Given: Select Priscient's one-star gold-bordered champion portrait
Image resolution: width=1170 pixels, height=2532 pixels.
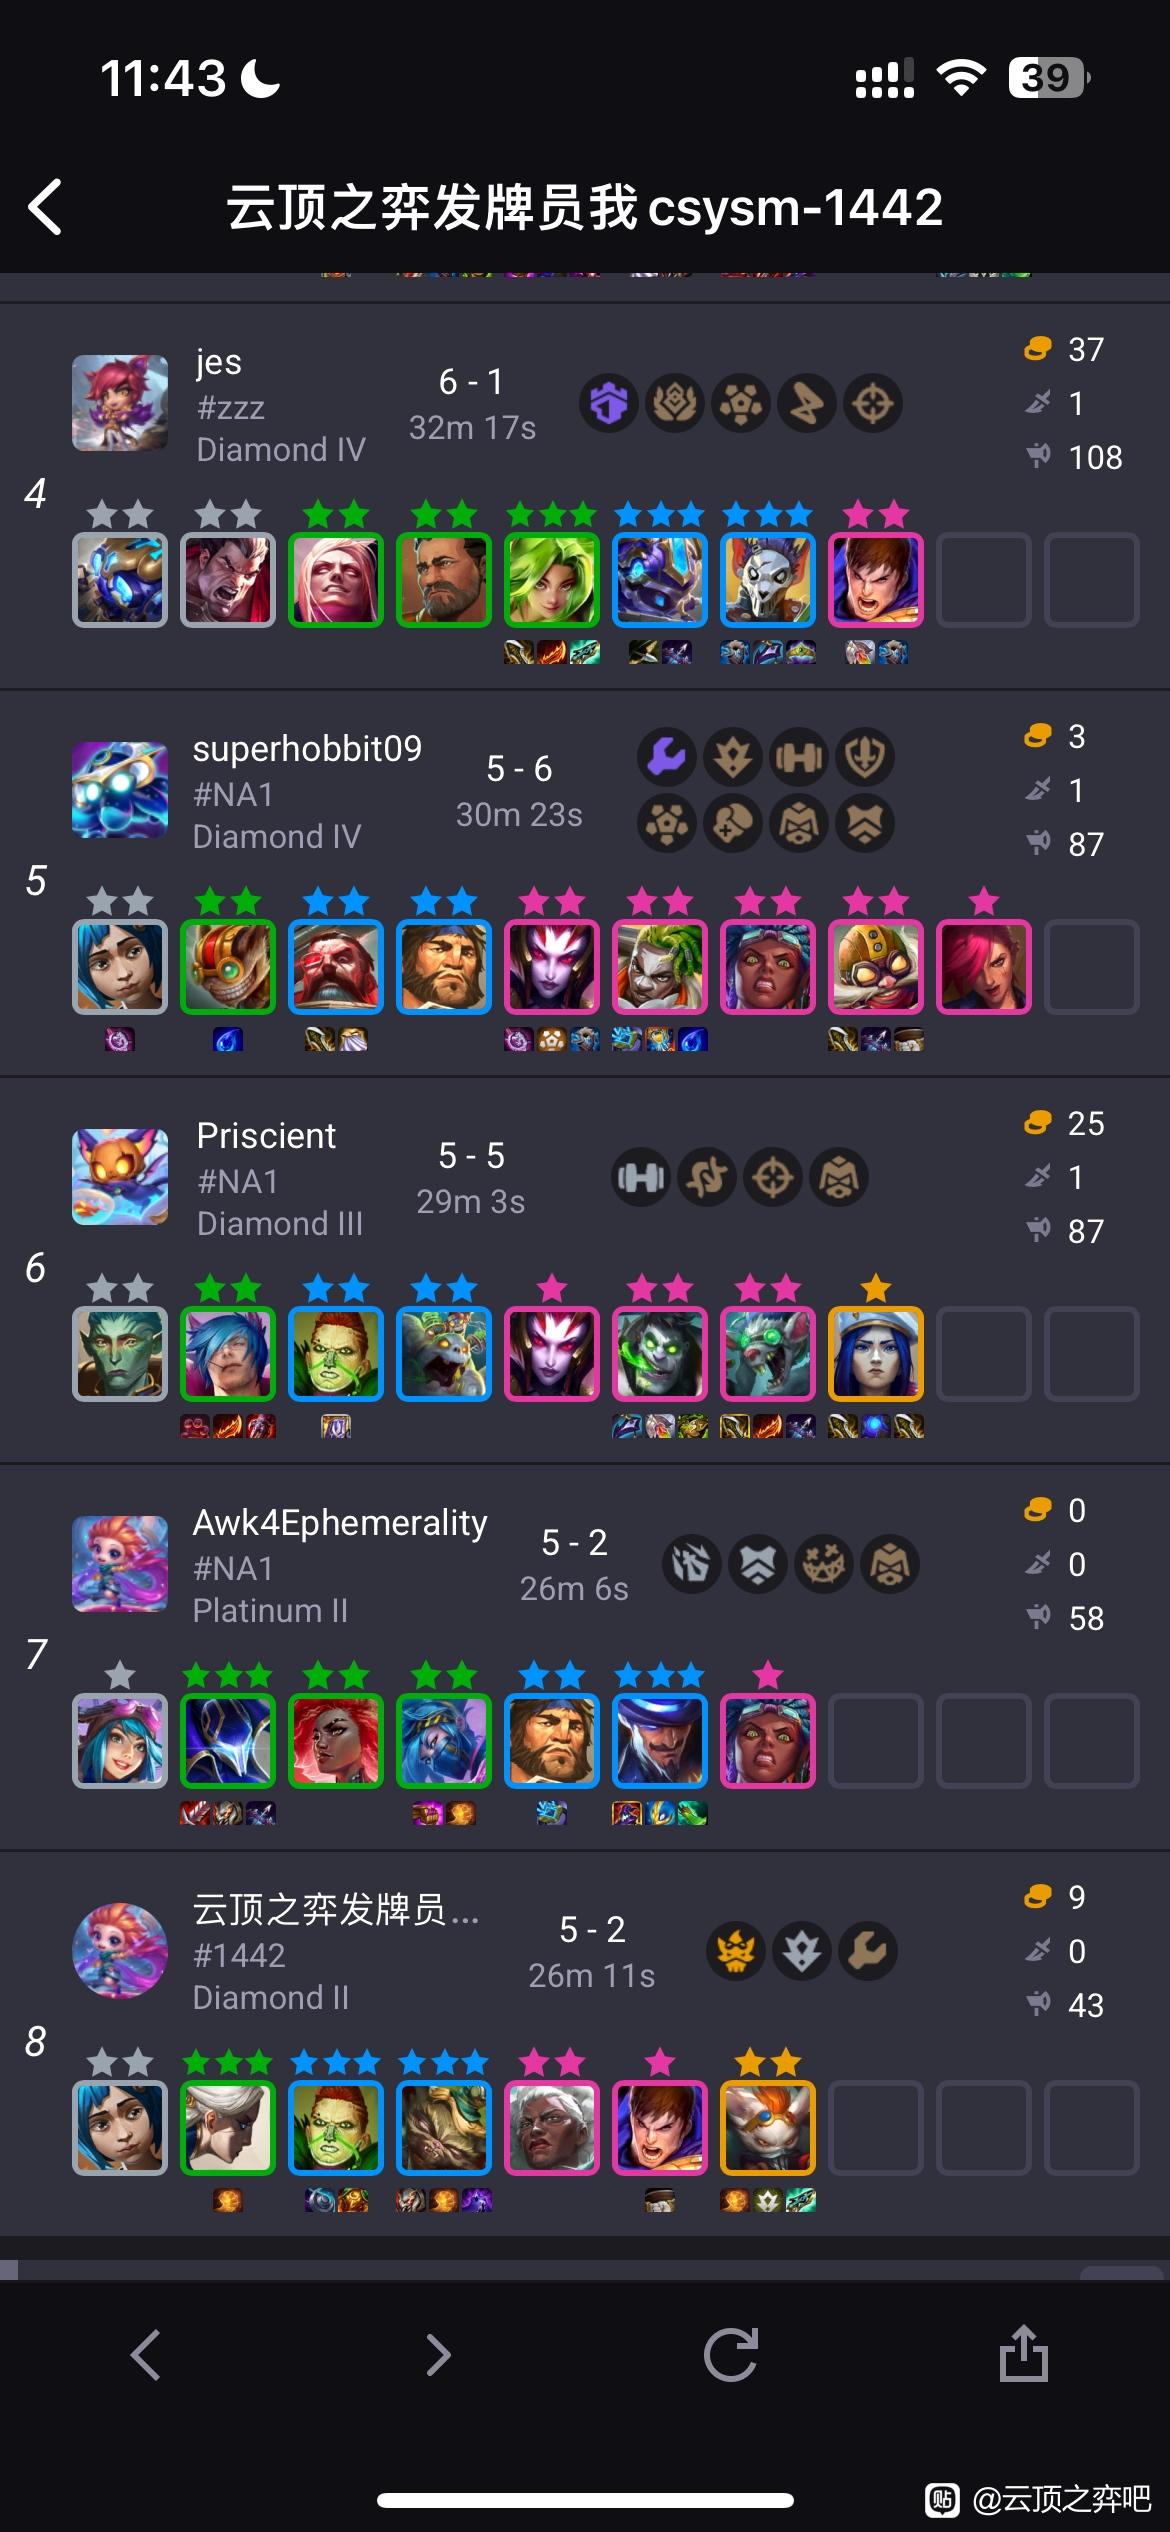Looking at the screenshot, I should (876, 1353).
